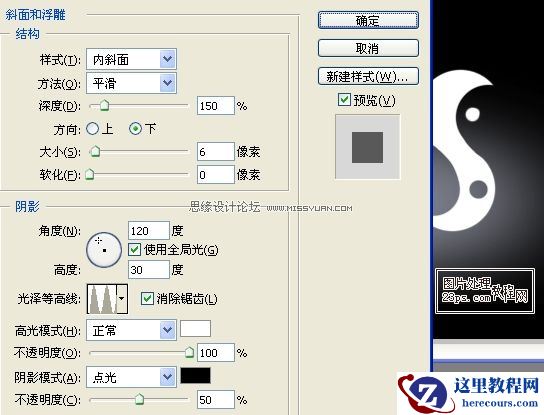Viewport: 544px width, 415px height.
Task: Toggle the 预览(V) checkbox
Action: 344,100
